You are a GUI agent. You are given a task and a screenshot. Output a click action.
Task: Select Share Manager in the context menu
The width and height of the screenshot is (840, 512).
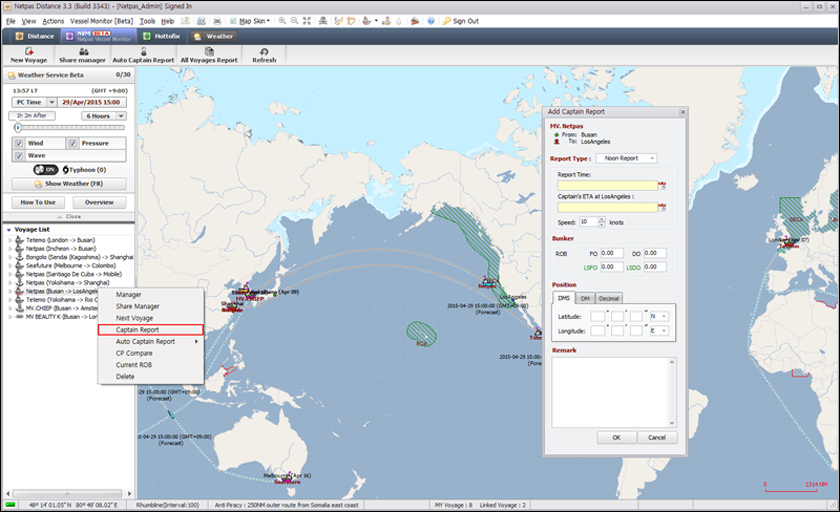(151, 306)
